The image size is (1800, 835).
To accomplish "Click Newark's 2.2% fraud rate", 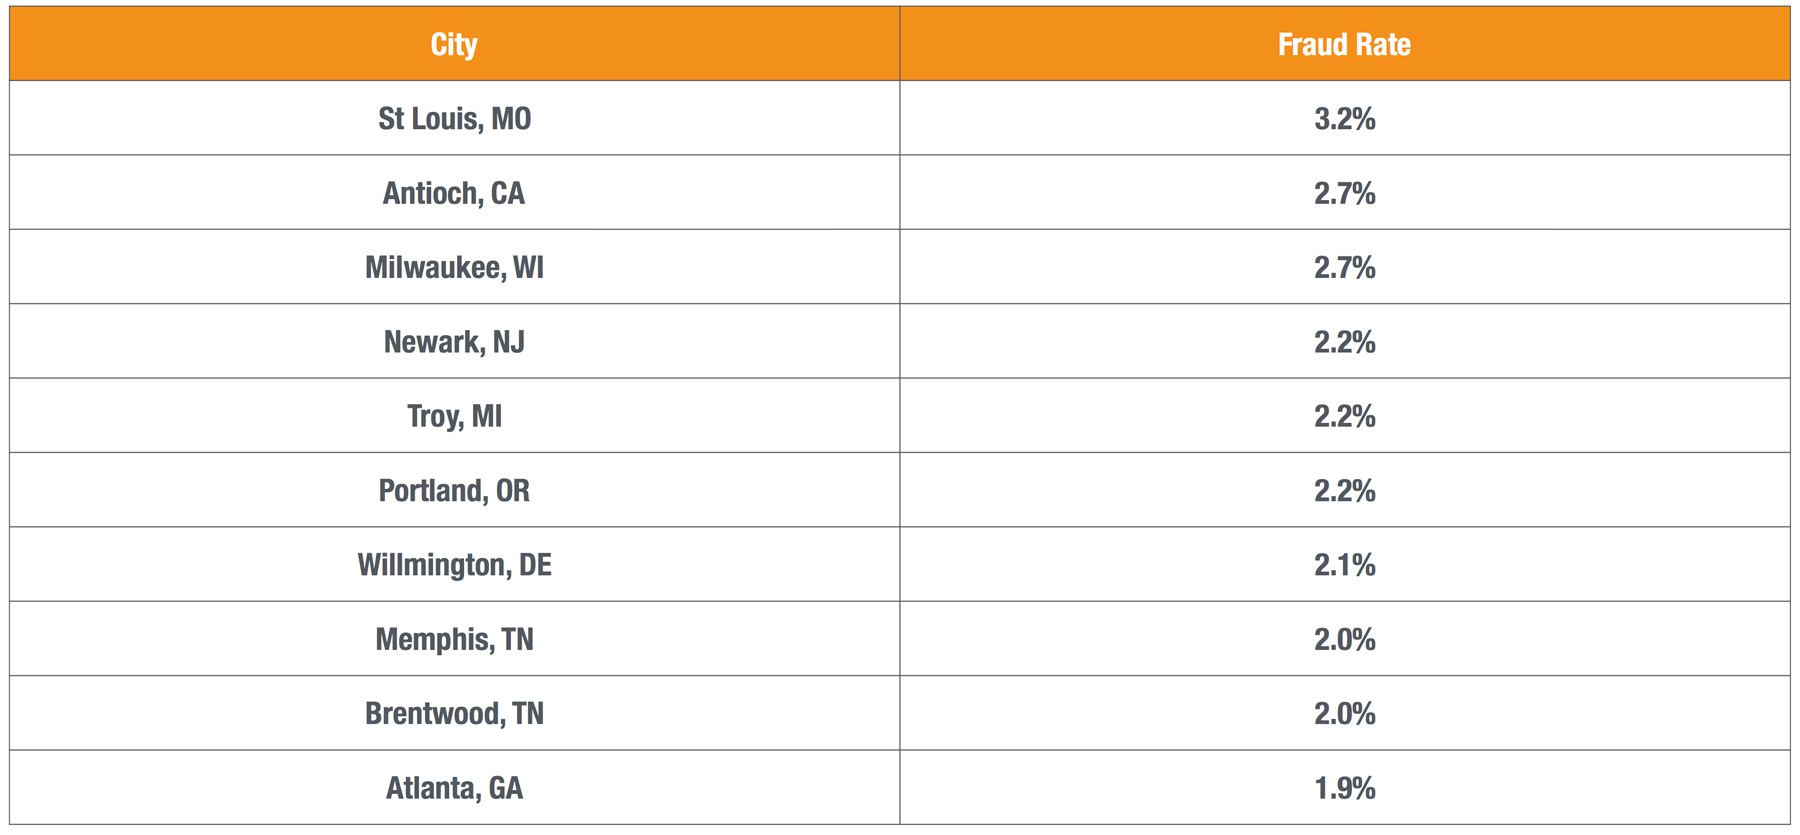I will coord(1344,342).
